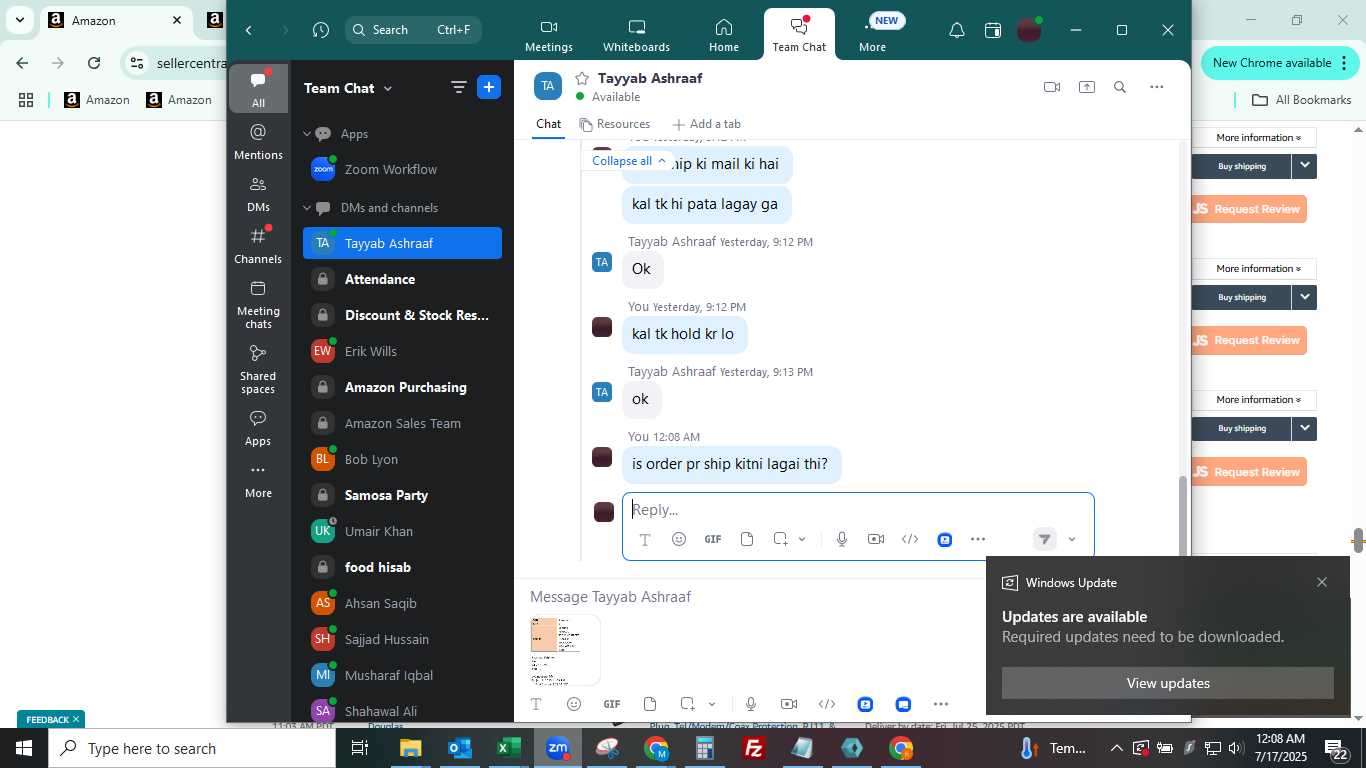The width and height of the screenshot is (1366, 768).
Task: Open the notifications bell in Zoom
Action: pyautogui.click(x=956, y=30)
